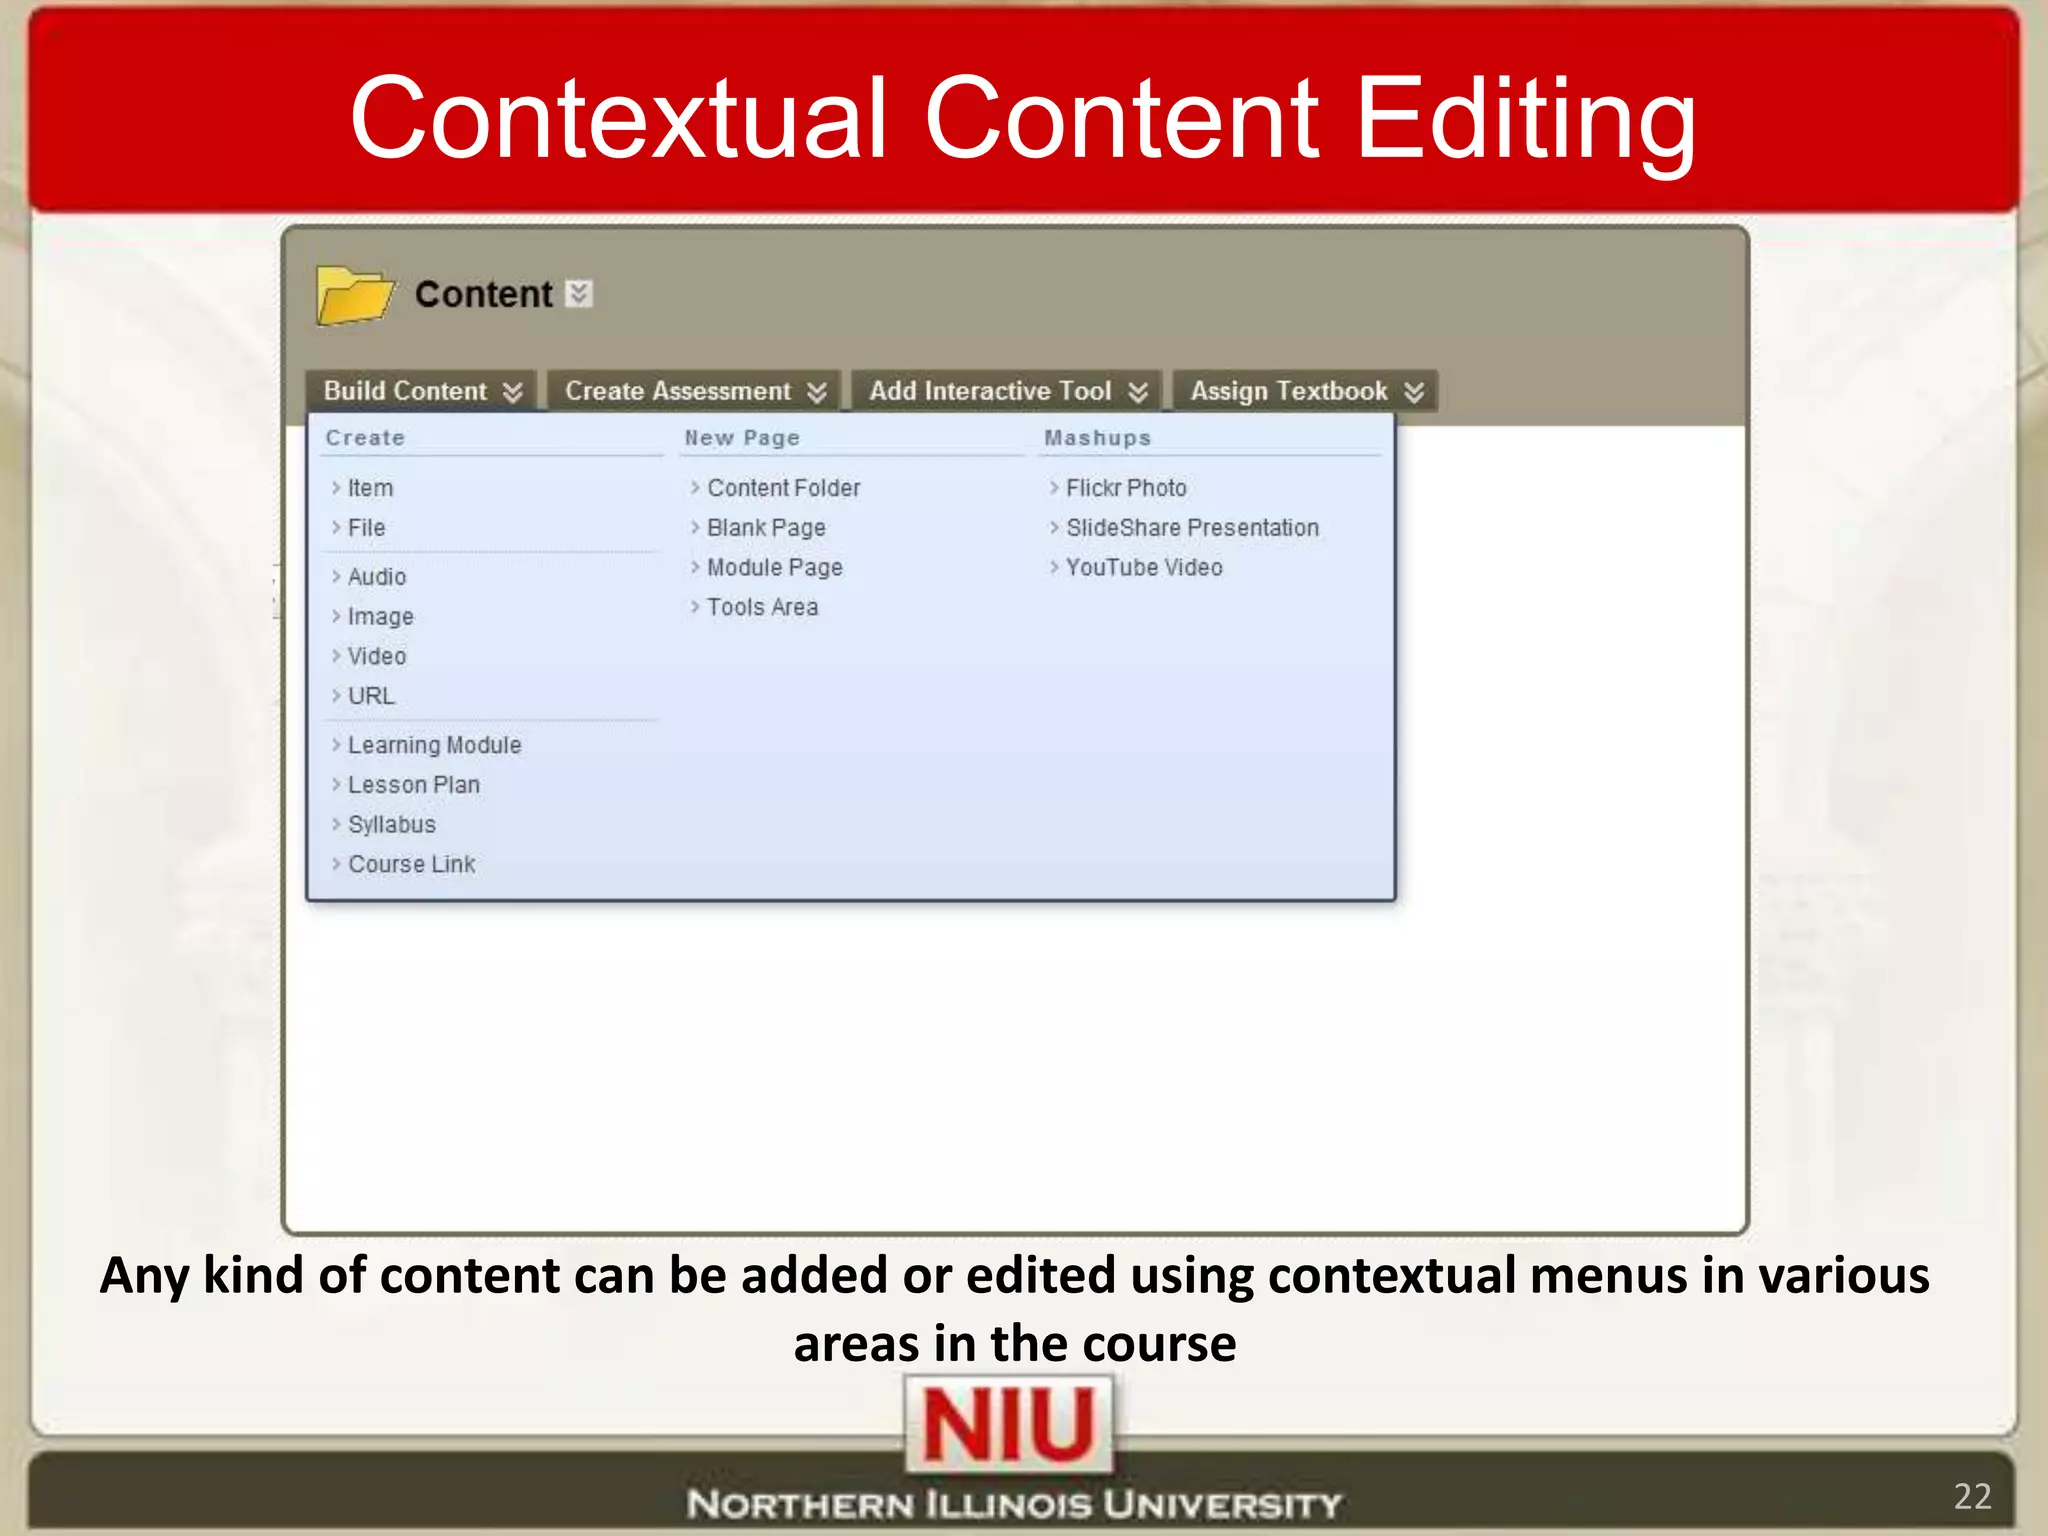This screenshot has height=1536, width=2048.
Task: Add a new Content Folder
Action: [x=784, y=488]
